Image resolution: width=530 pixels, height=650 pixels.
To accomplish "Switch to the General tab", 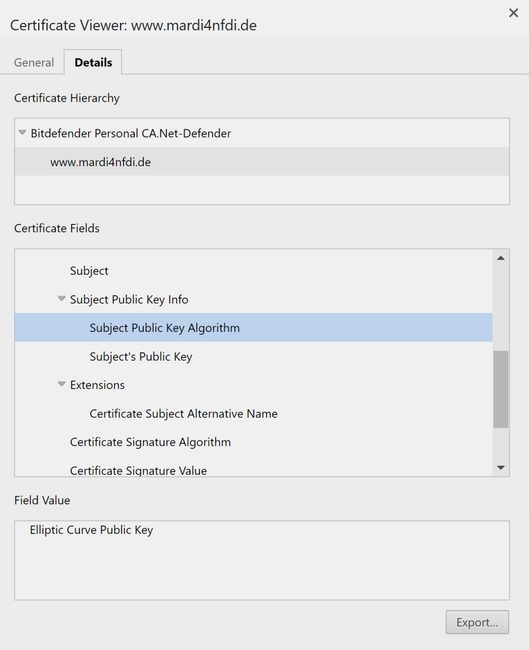I will (x=34, y=63).
